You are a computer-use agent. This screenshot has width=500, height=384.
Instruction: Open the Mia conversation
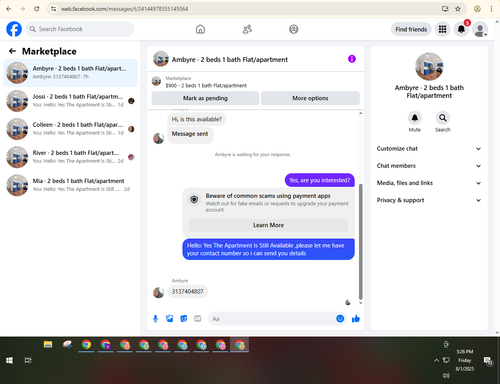pos(70,185)
